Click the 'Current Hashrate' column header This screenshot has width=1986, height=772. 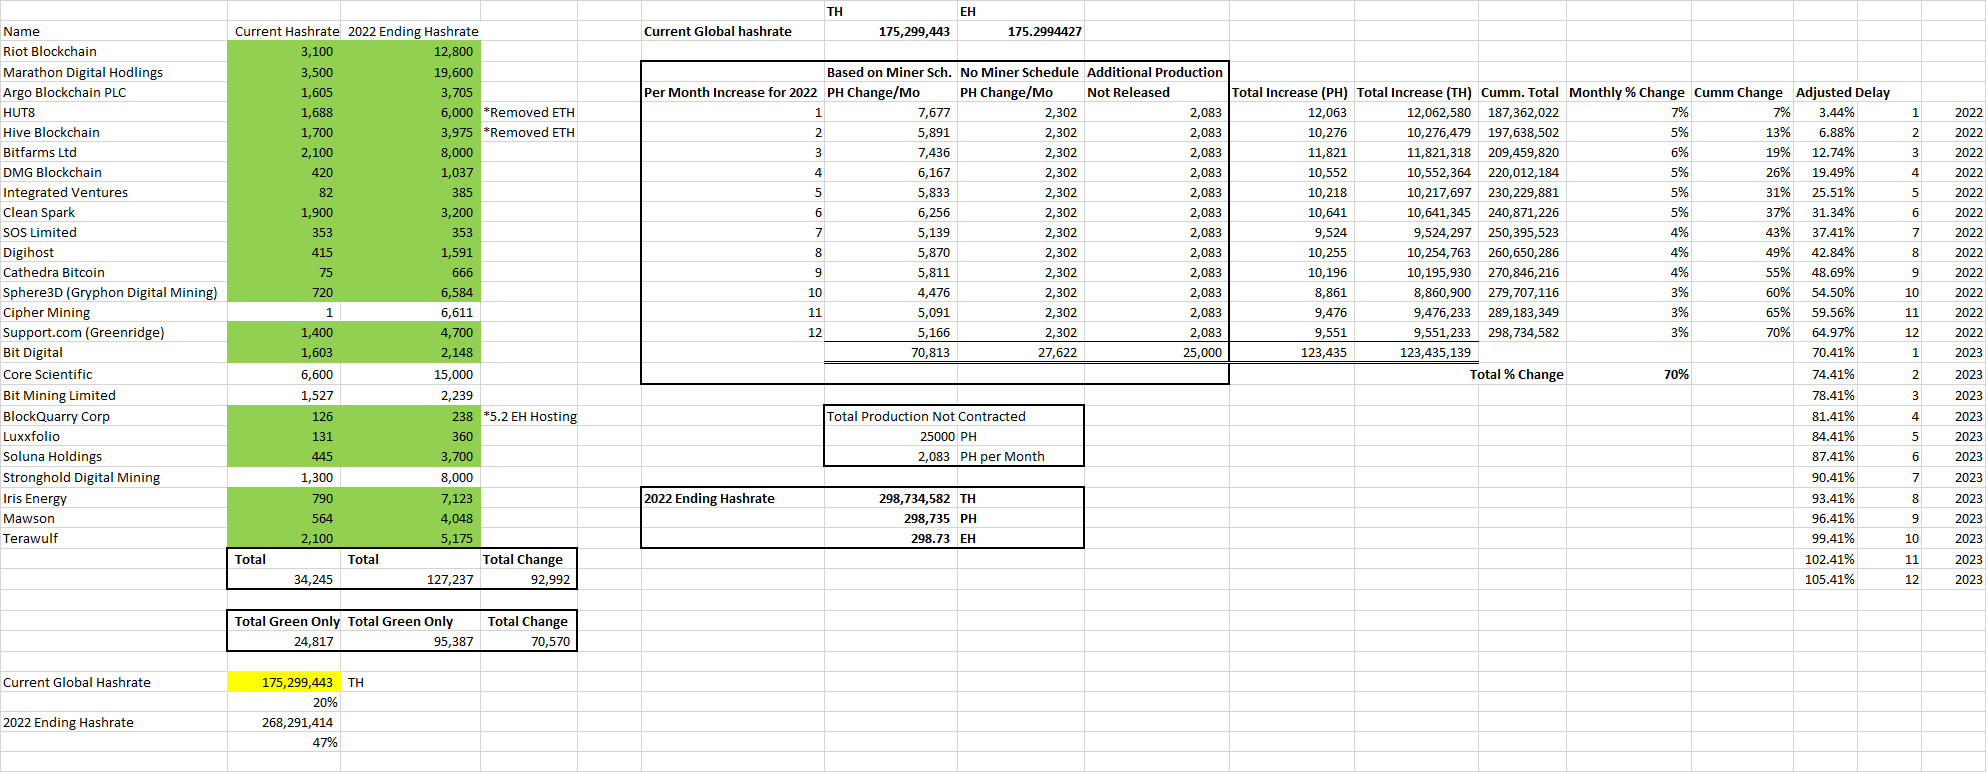click(x=287, y=32)
